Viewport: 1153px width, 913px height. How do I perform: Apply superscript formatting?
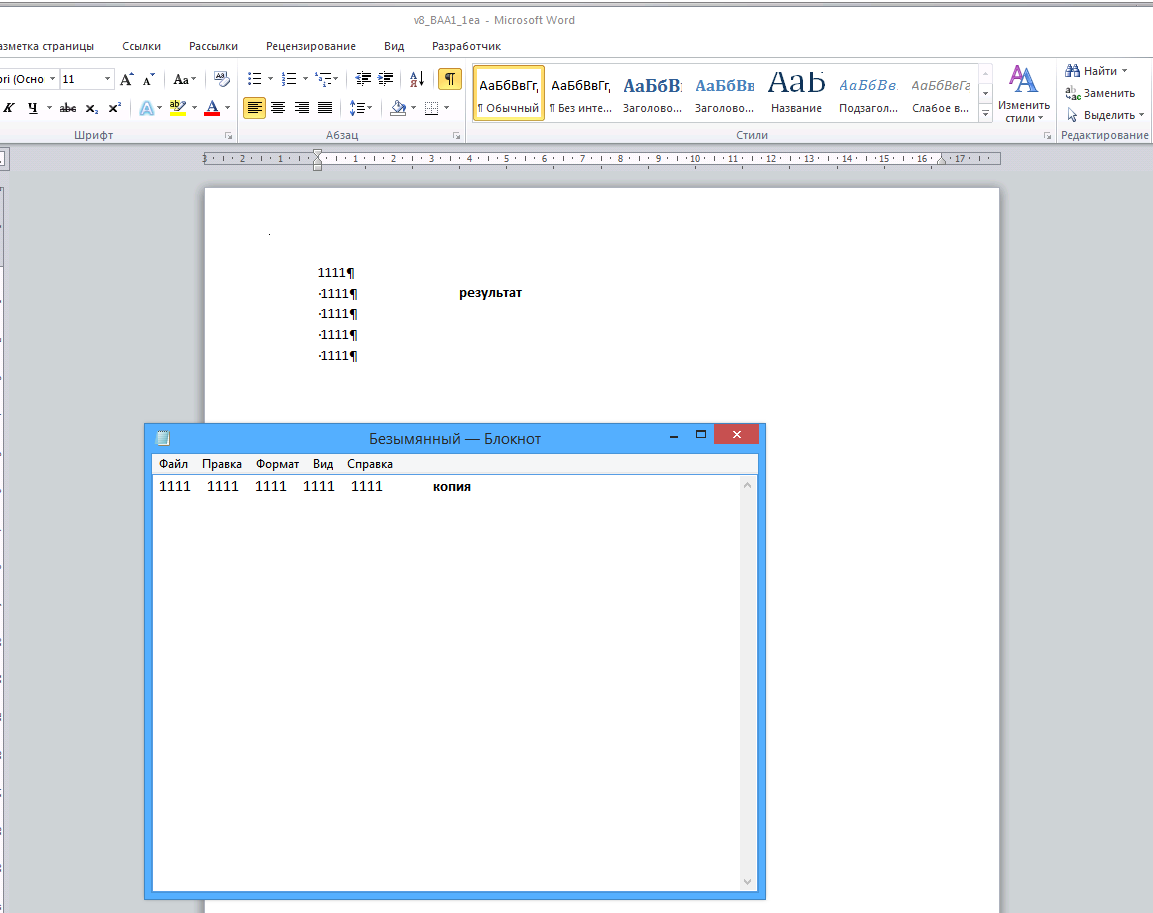pos(115,108)
